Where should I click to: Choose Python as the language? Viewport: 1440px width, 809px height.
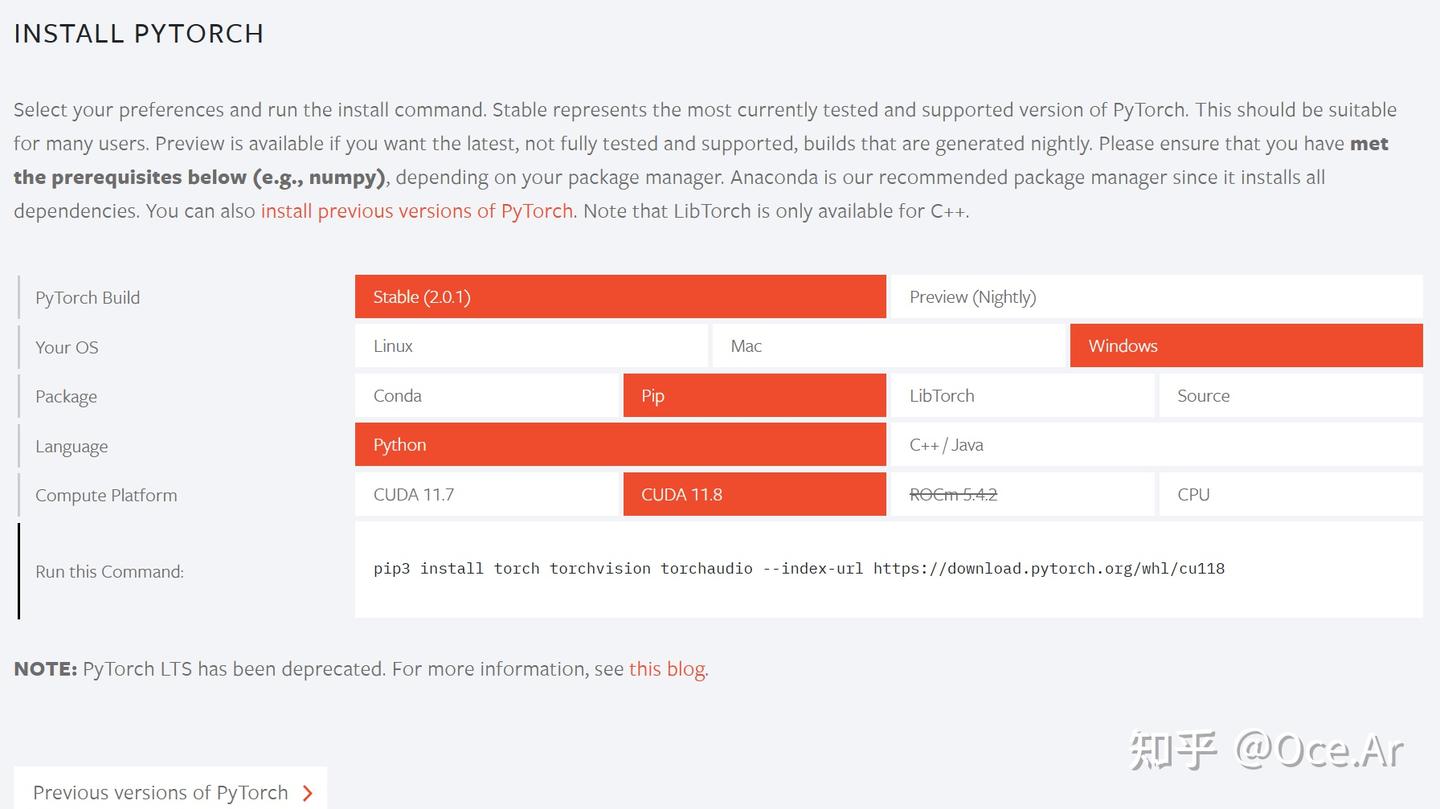620,445
